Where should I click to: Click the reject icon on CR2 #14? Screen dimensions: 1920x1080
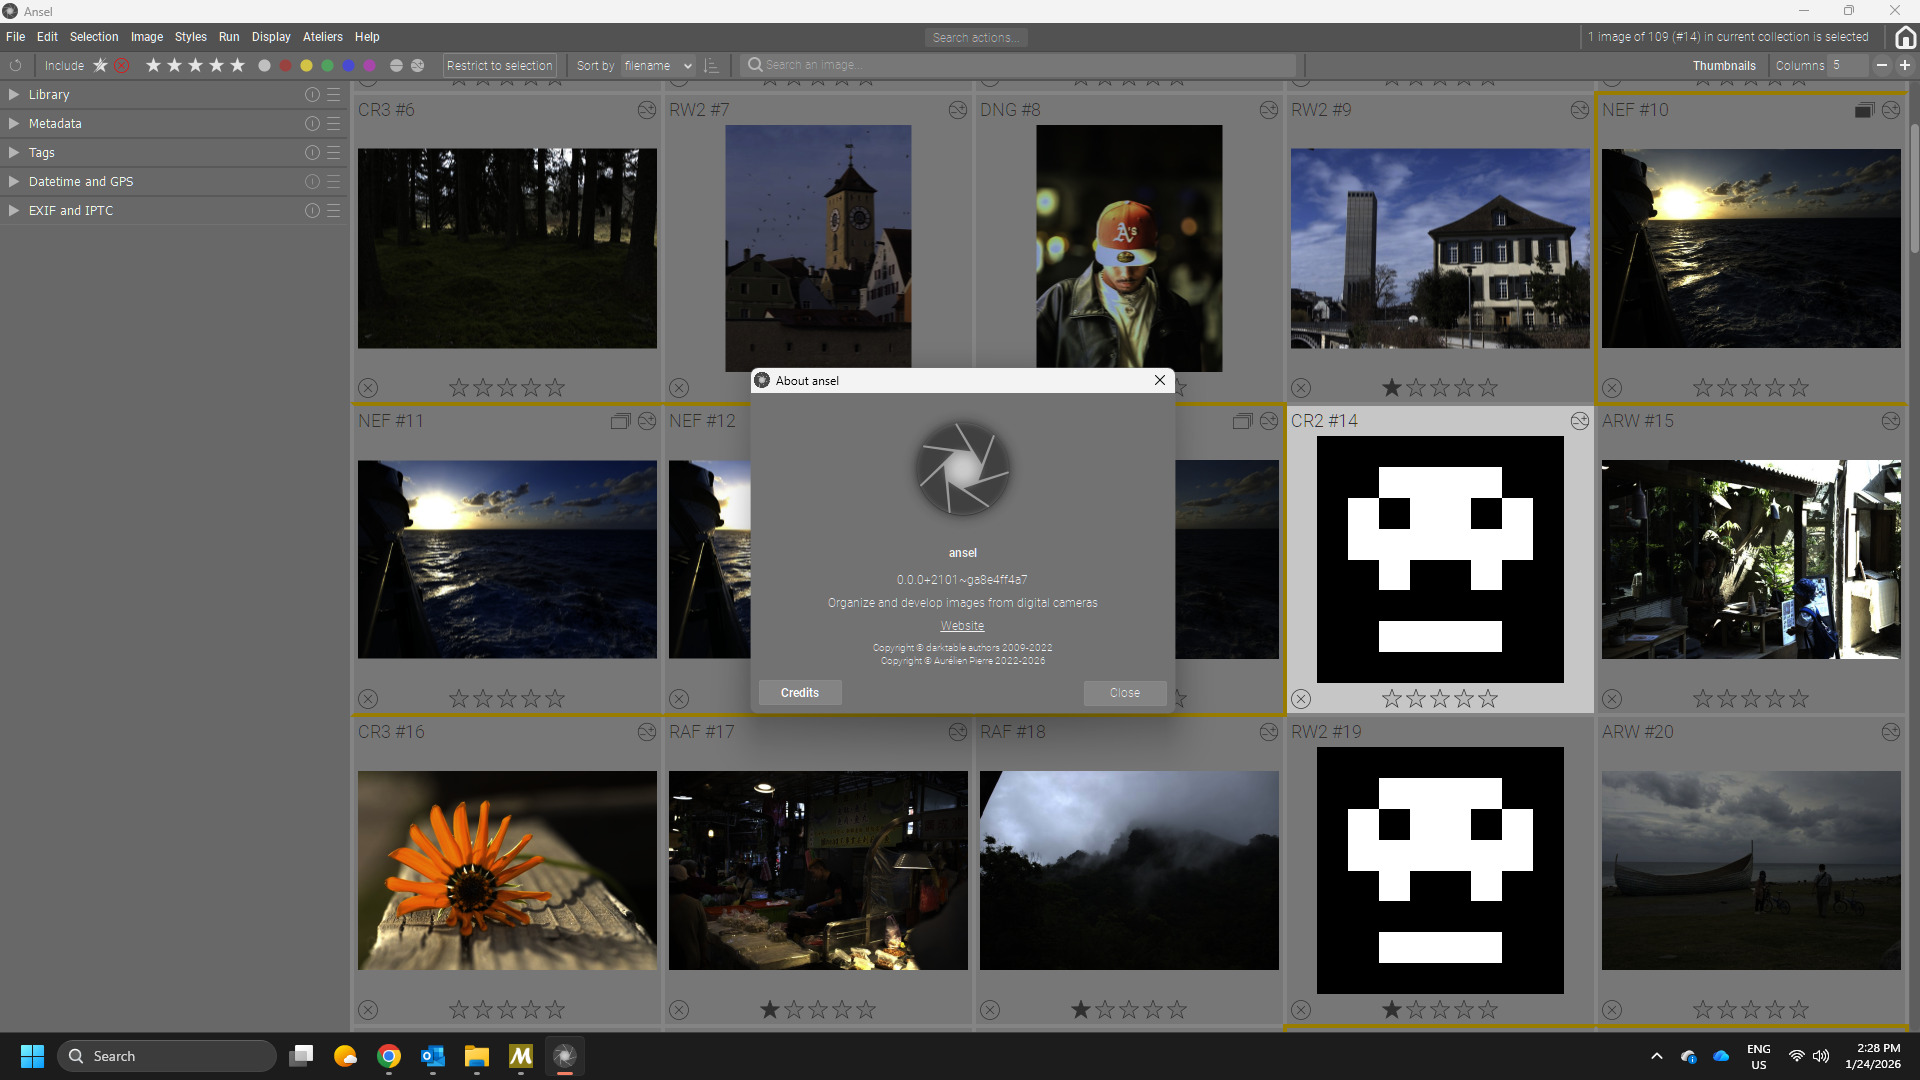(x=1301, y=699)
